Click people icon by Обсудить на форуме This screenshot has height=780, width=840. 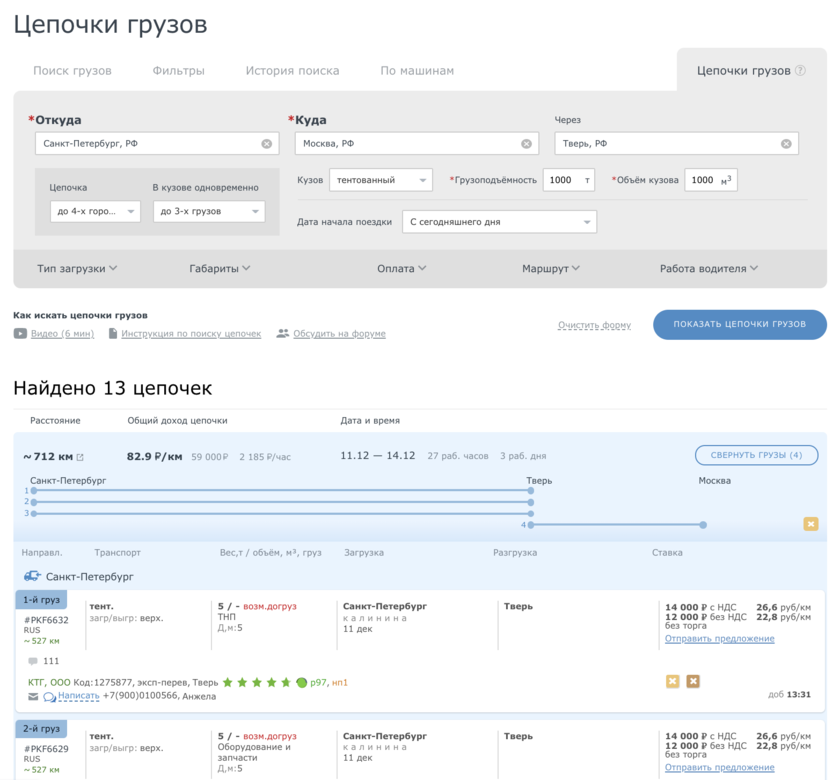[x=283, y=334]
